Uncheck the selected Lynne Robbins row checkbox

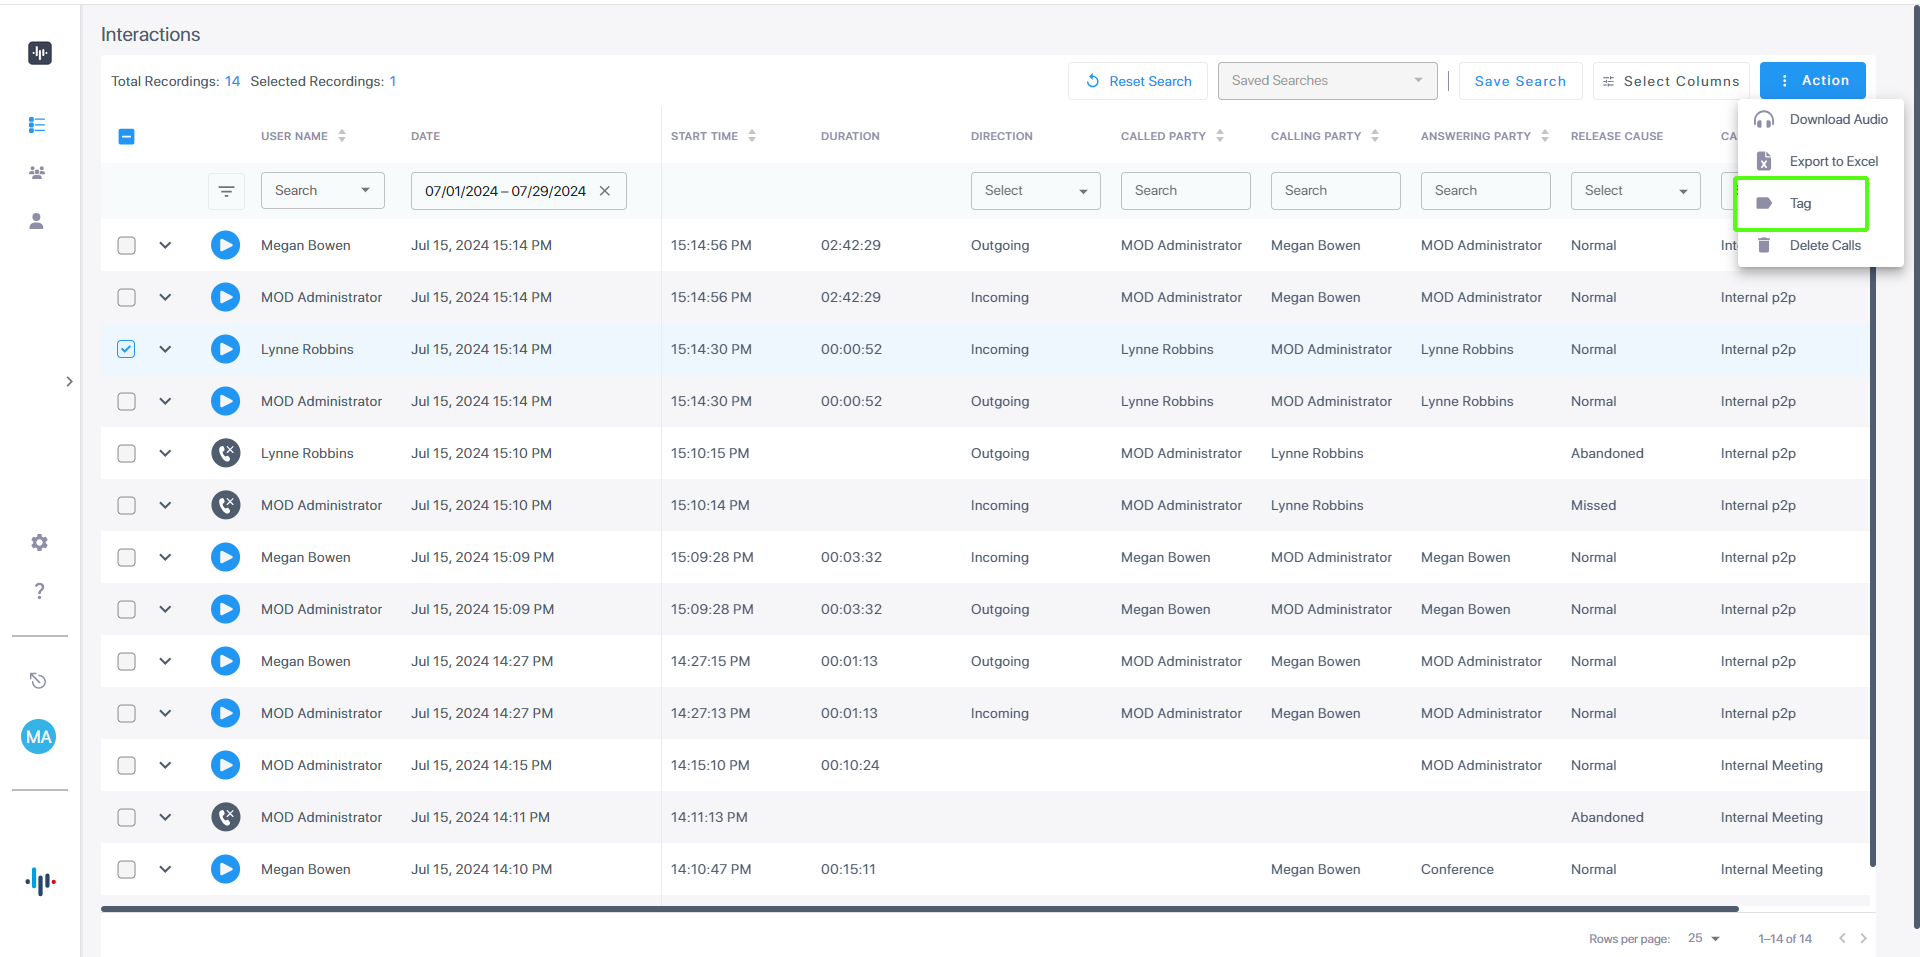pos(126,349)
